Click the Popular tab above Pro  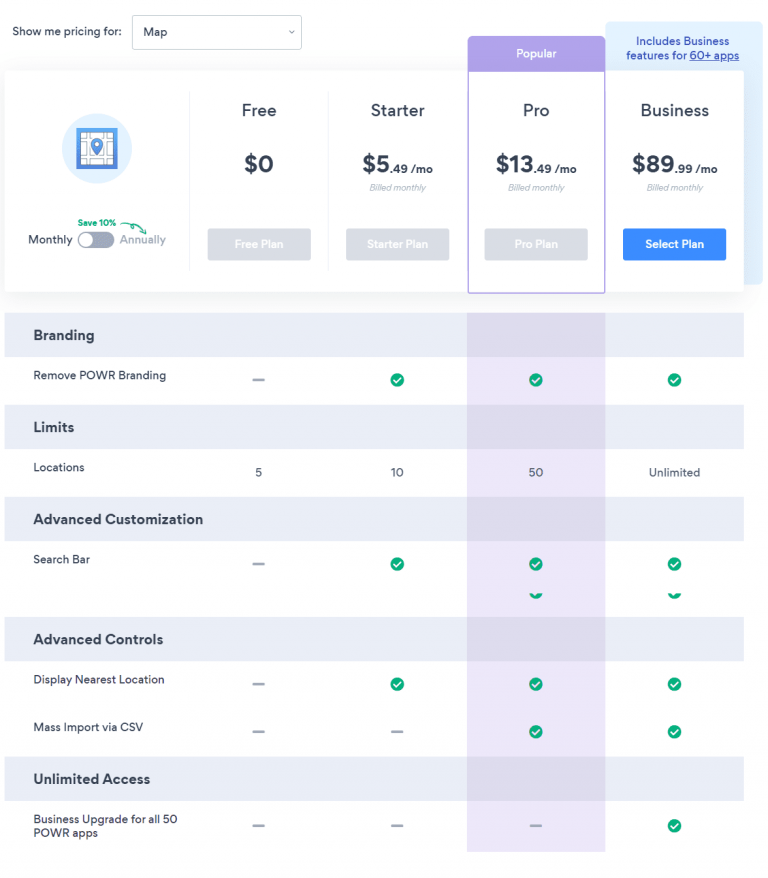pyautogui.click(x=536, y=54)
